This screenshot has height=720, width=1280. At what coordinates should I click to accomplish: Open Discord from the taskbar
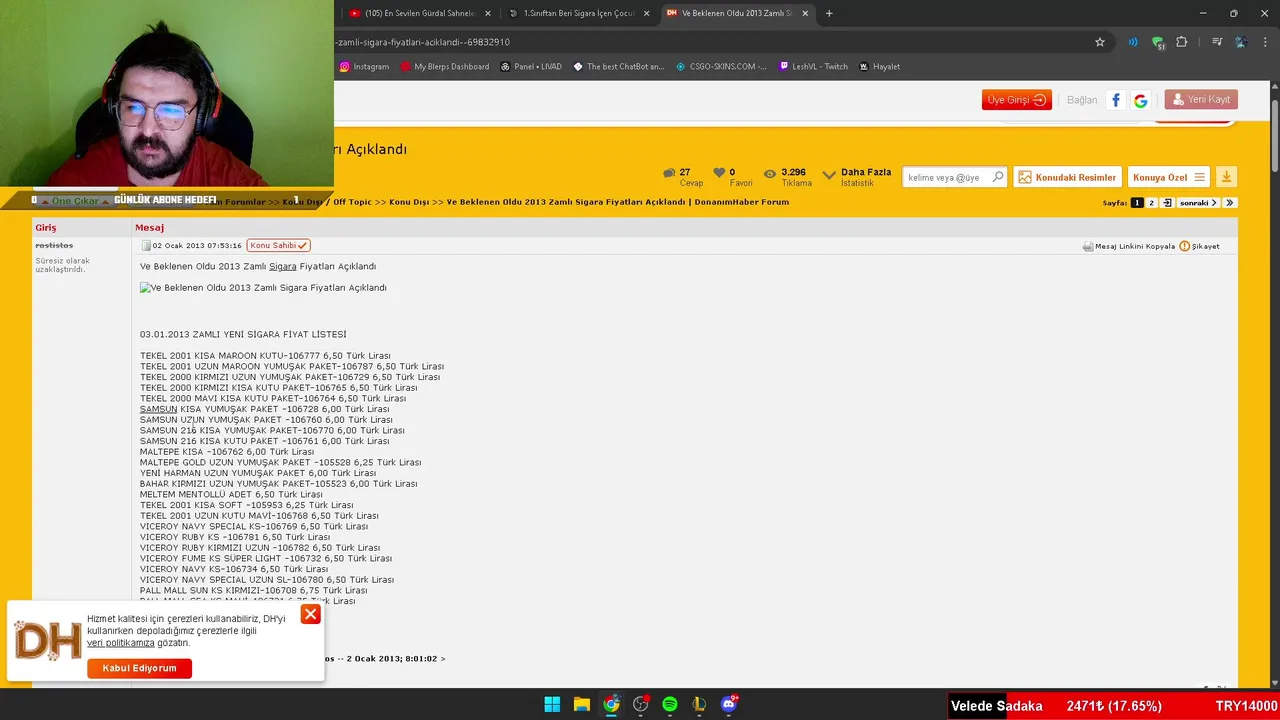click(x=729, y=704)
